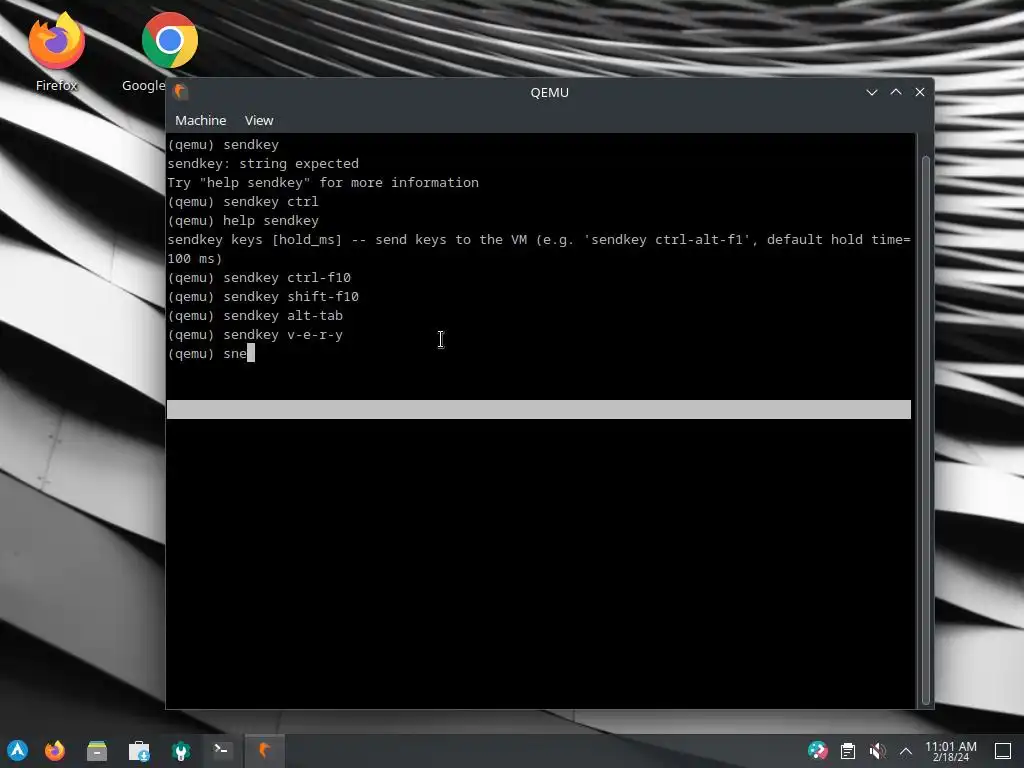Open the file manager from the taskbar

point(97,751)
